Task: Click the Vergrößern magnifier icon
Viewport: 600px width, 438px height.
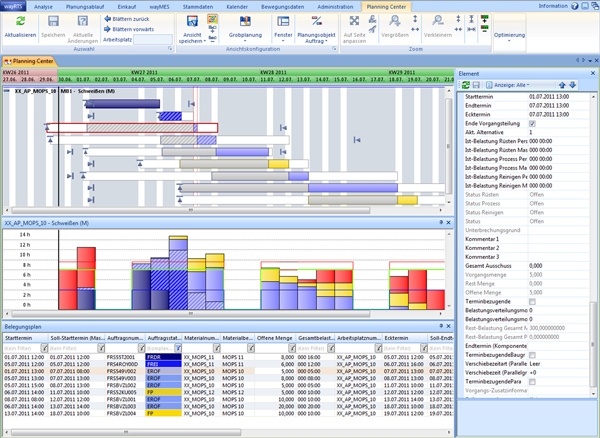Action: coord(395,21)
